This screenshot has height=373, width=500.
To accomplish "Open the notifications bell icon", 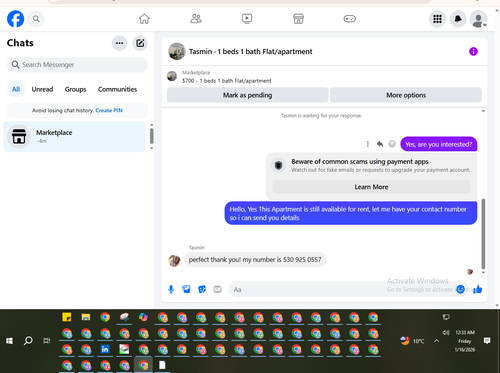I will click(458, 19).
